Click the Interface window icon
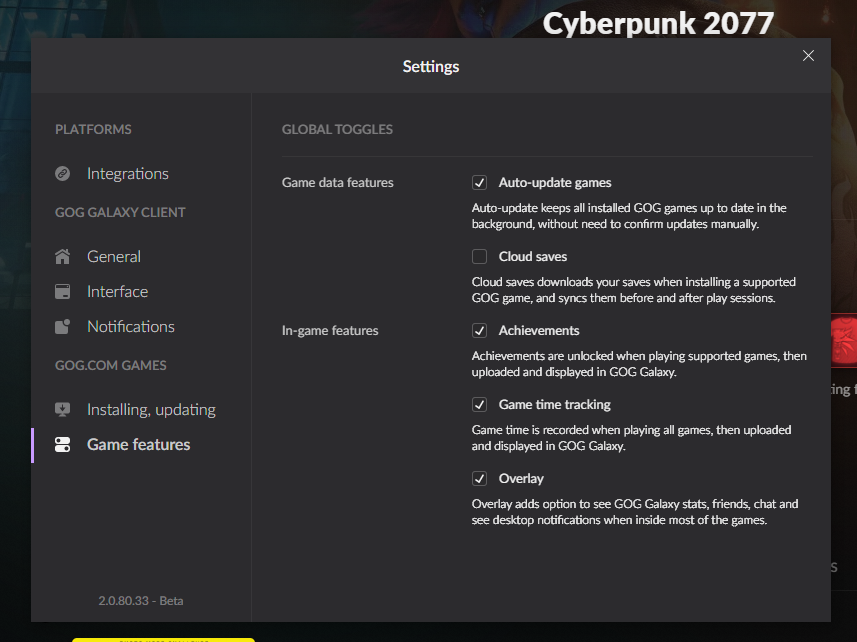The width and height of the screenshot is (857, 642). point(62,291)
